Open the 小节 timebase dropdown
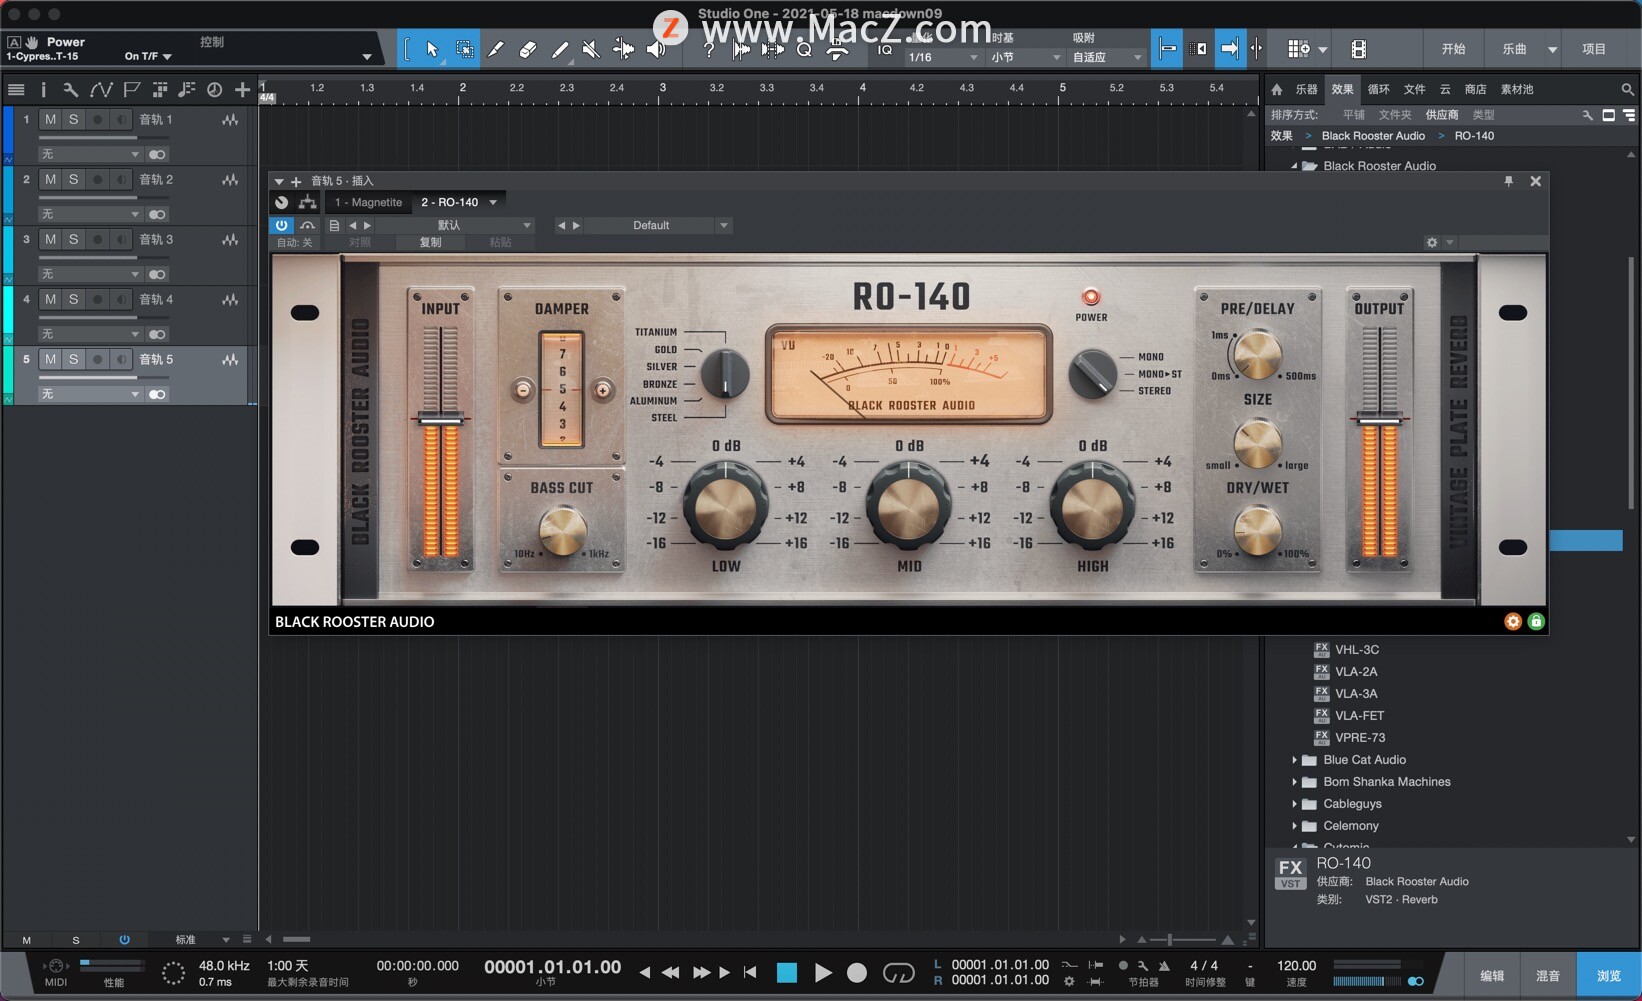1642x1001 pixels. (x=1025, y=58)
